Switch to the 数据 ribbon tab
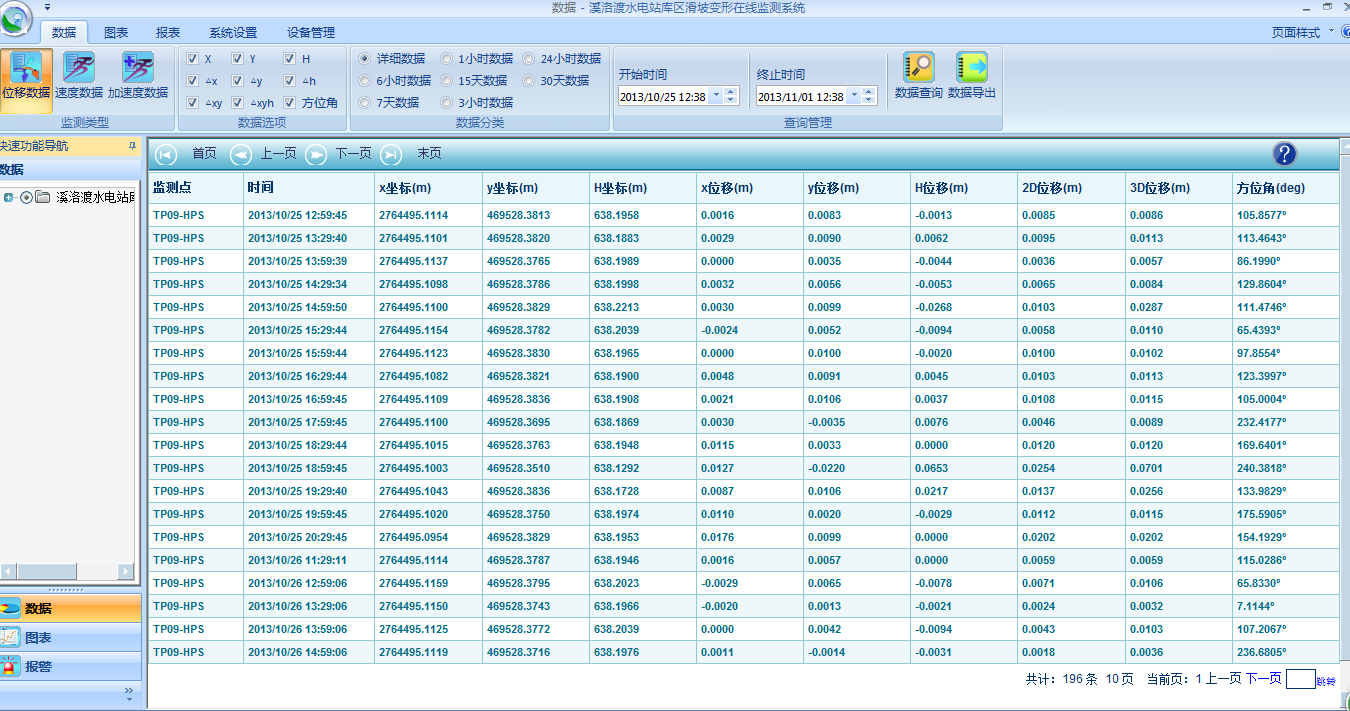 (x=64, y=33)
